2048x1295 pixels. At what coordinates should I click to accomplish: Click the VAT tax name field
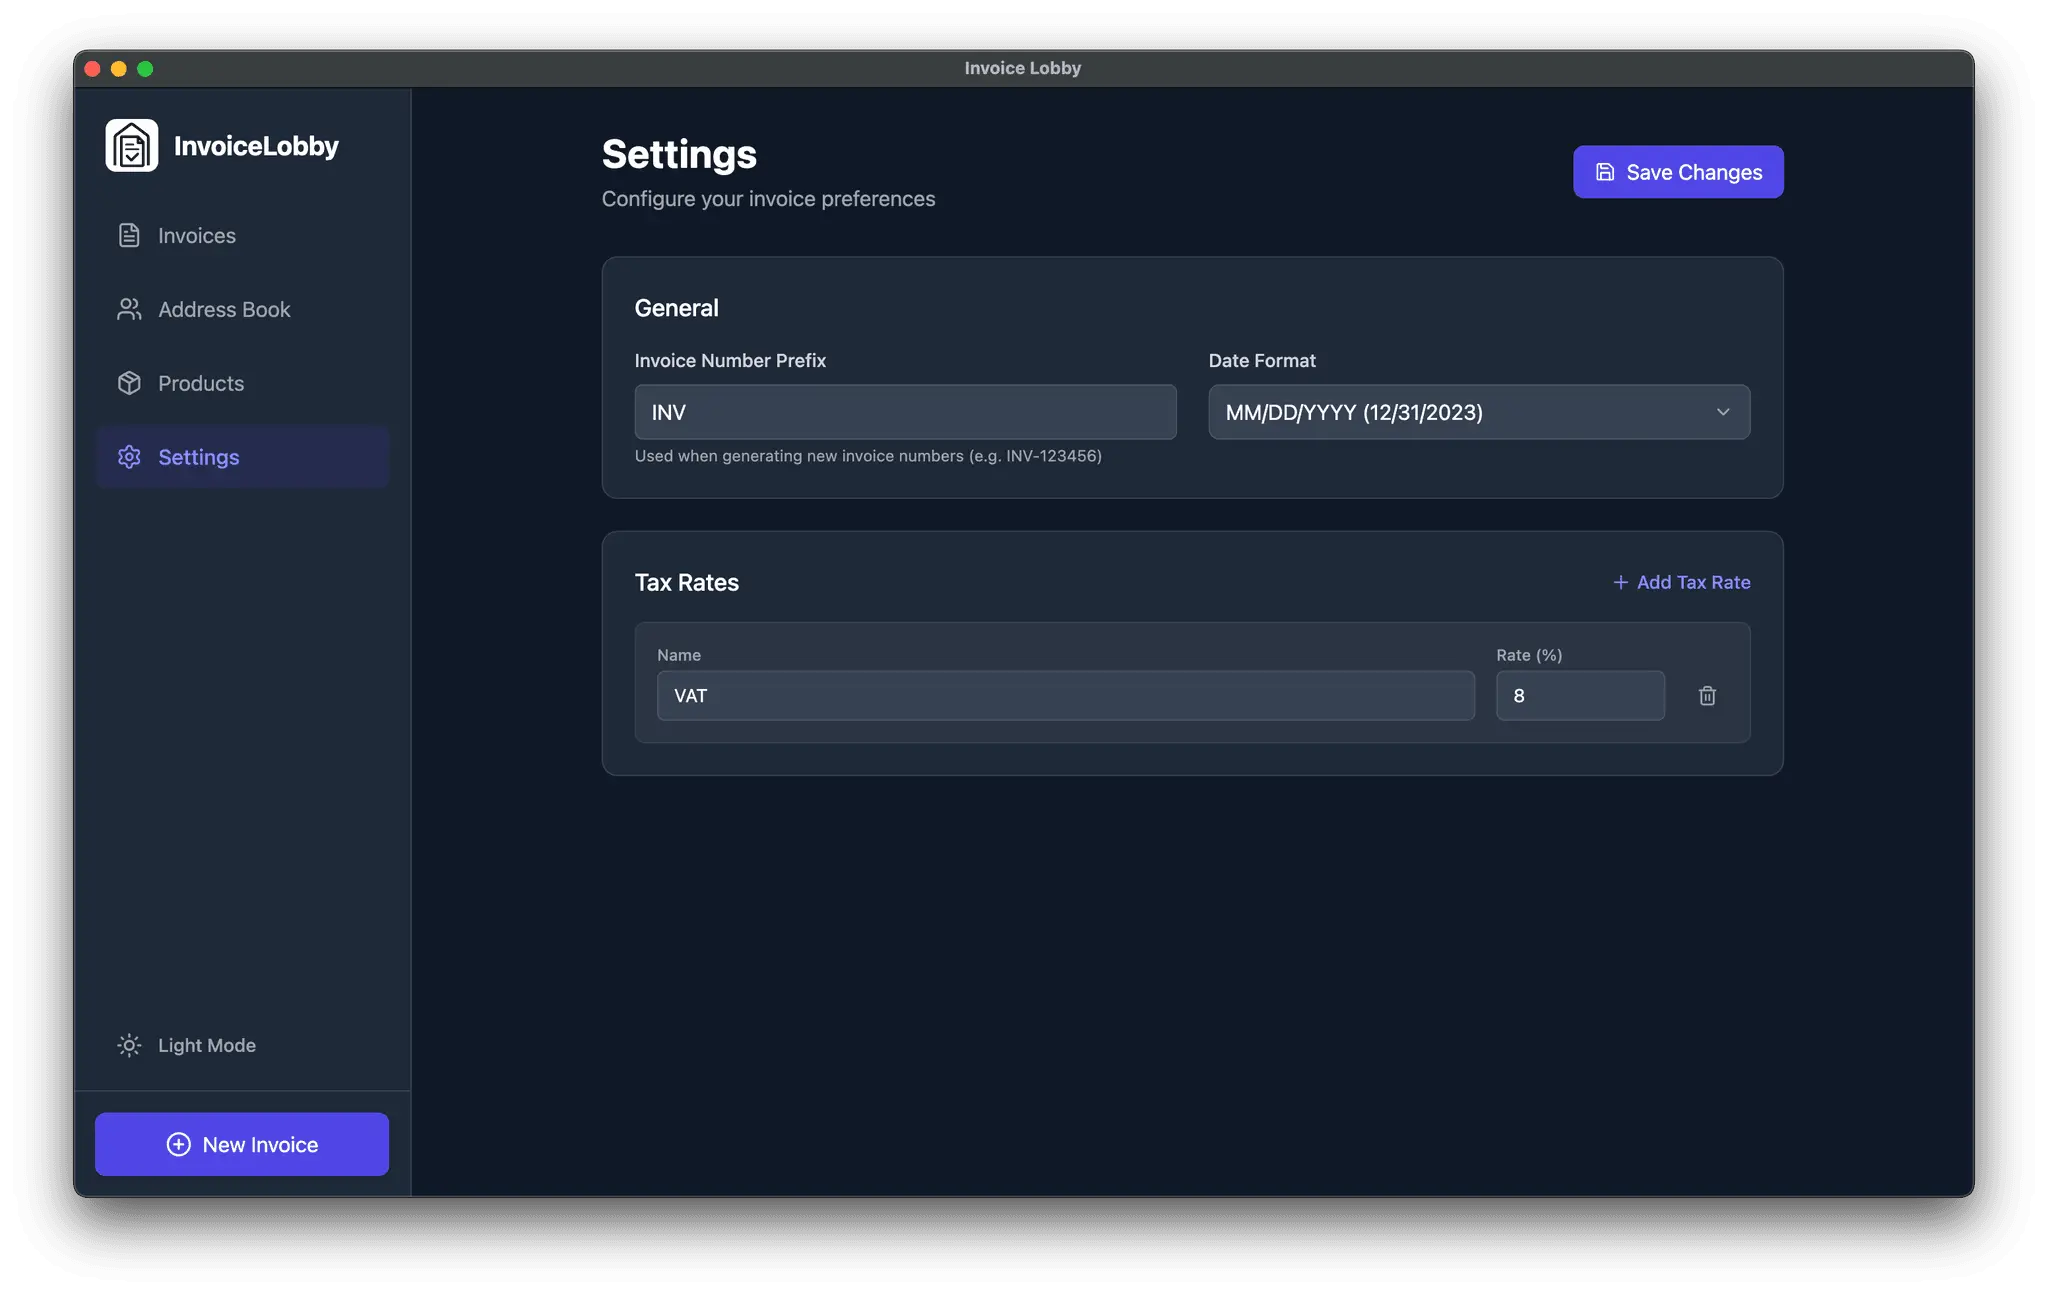coord(1065,696)
